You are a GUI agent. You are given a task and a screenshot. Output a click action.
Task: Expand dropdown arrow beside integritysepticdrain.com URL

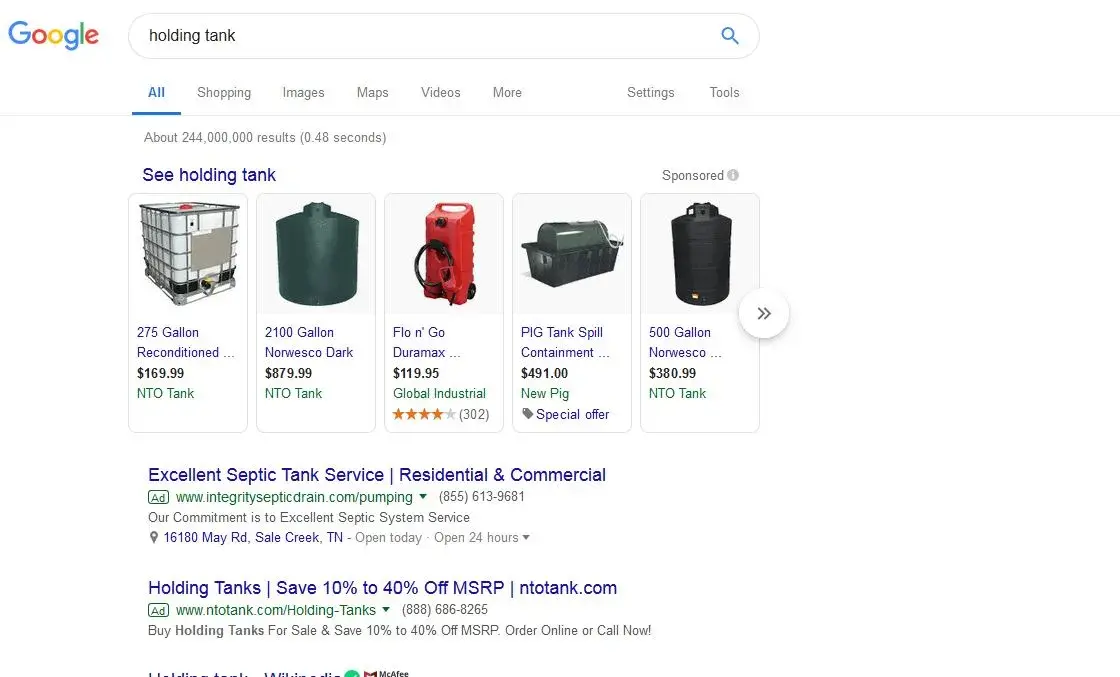(x=423, y=496)
